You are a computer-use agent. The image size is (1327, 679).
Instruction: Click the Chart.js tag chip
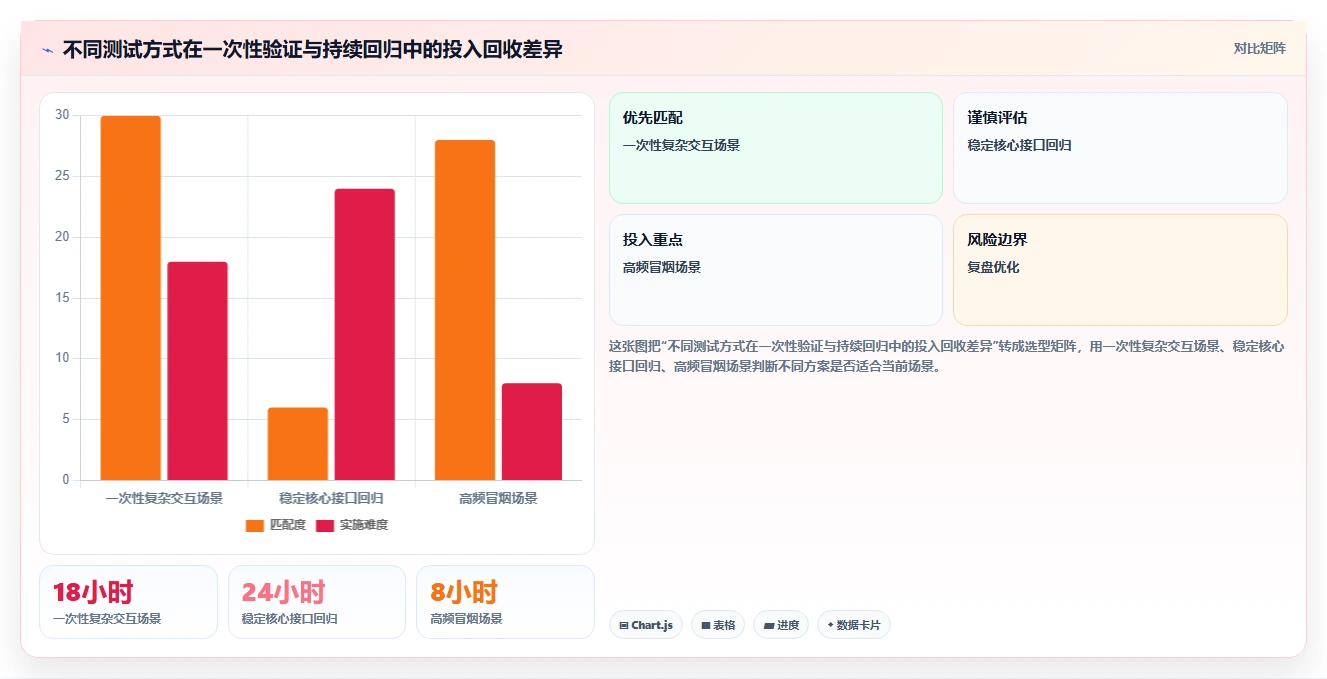point(646,625)
